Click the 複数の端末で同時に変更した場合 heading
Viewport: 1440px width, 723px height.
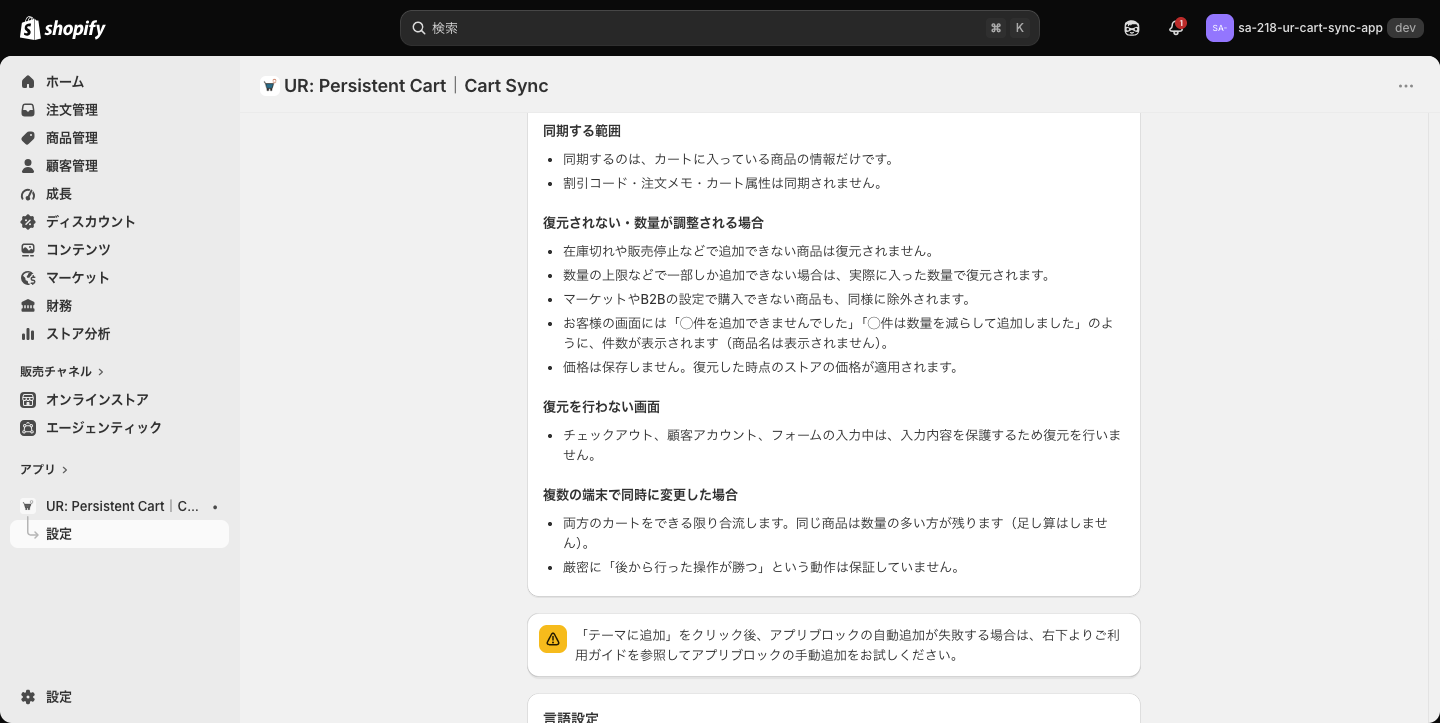click(x=640, y=495)
